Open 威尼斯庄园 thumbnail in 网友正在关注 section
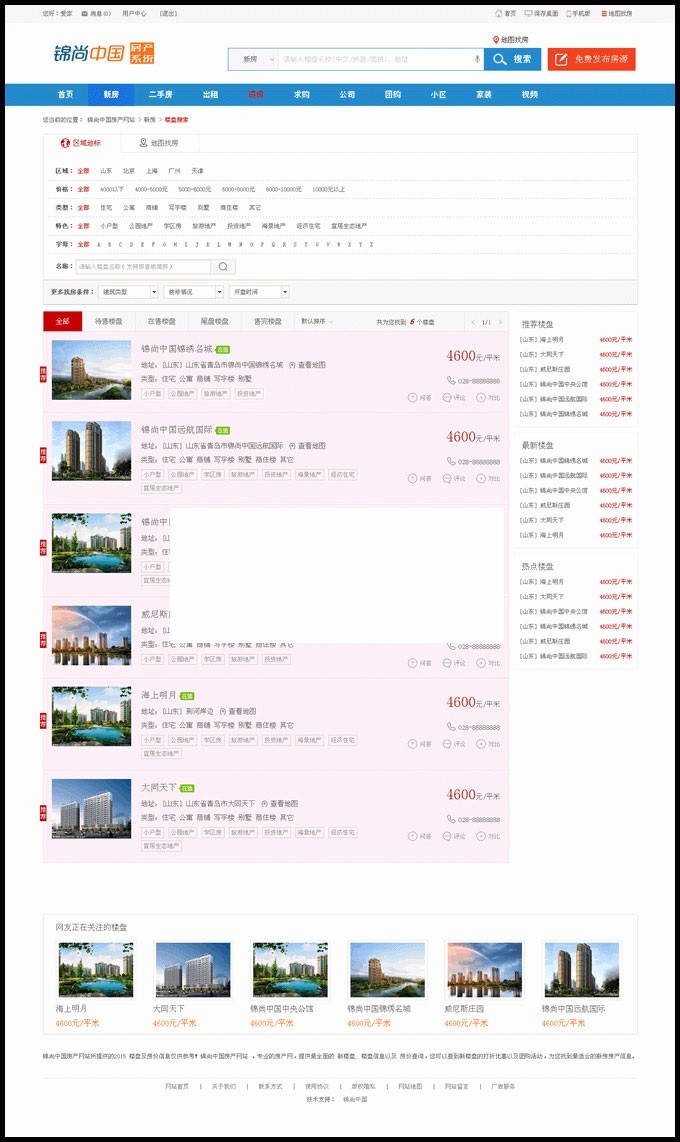This screenshot has width=680, height=1142. point(485,969)
